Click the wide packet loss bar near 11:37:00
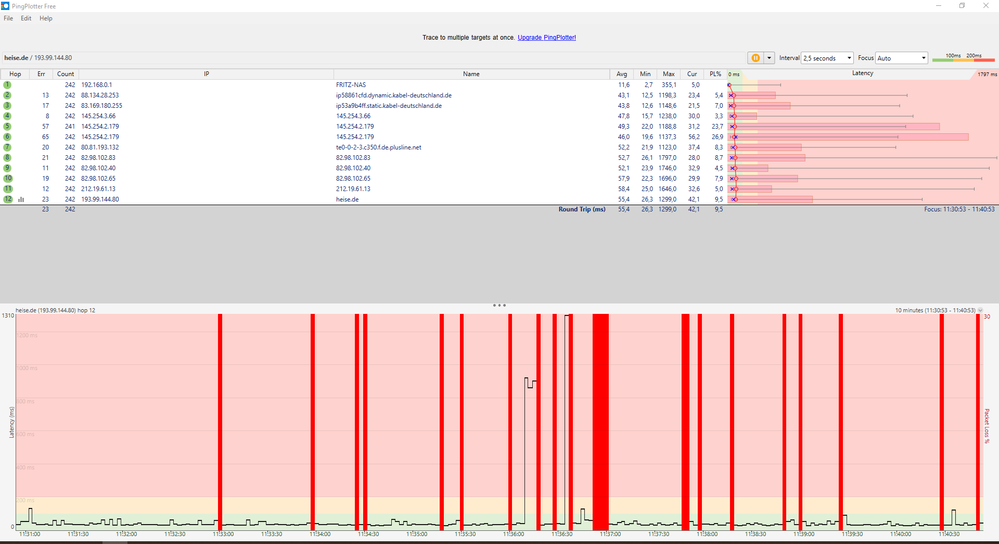 pyautogui.click(x=600, y=420)
